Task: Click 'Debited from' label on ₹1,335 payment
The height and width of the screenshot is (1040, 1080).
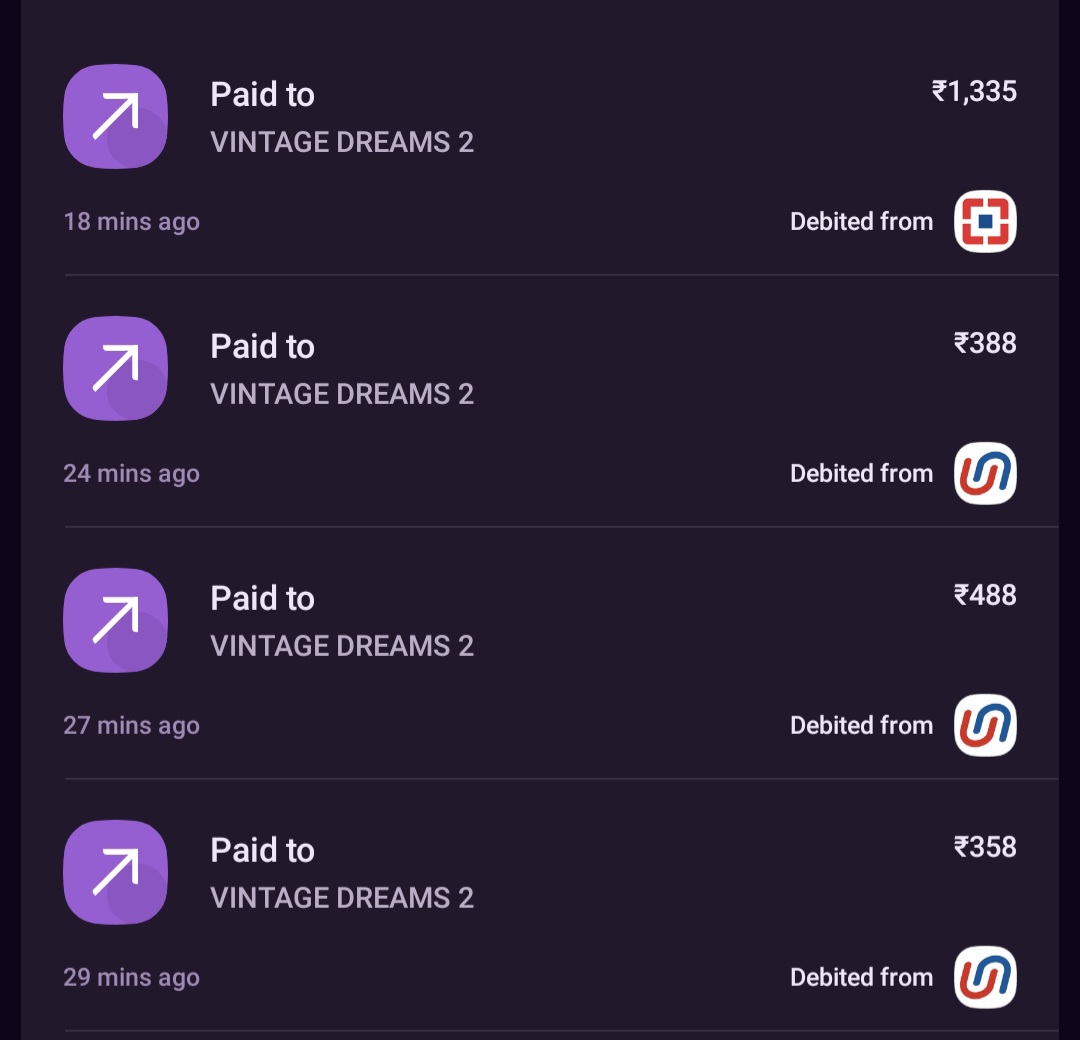Action: coord(861,221)
